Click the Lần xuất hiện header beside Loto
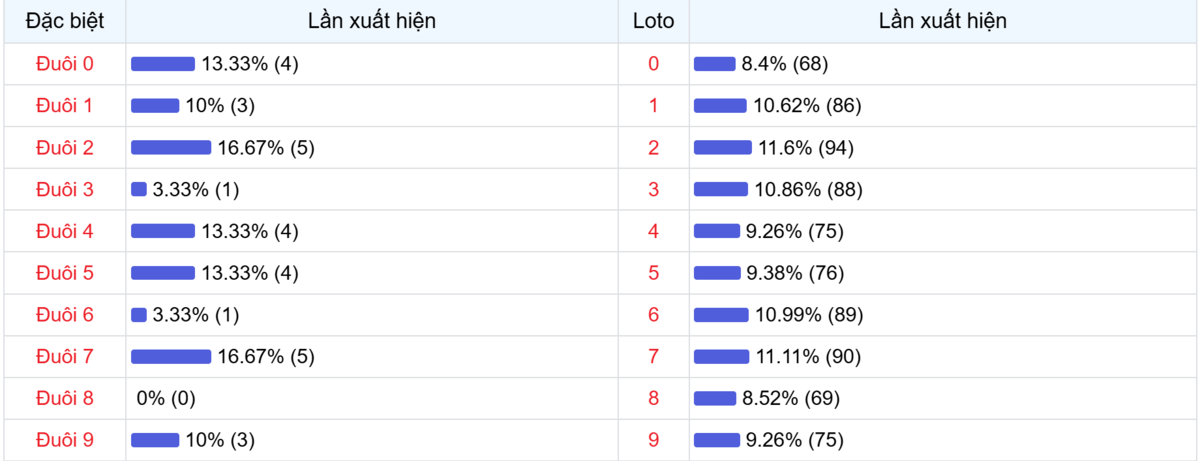This screenshot has width=1200, height=461. [943, 21]
